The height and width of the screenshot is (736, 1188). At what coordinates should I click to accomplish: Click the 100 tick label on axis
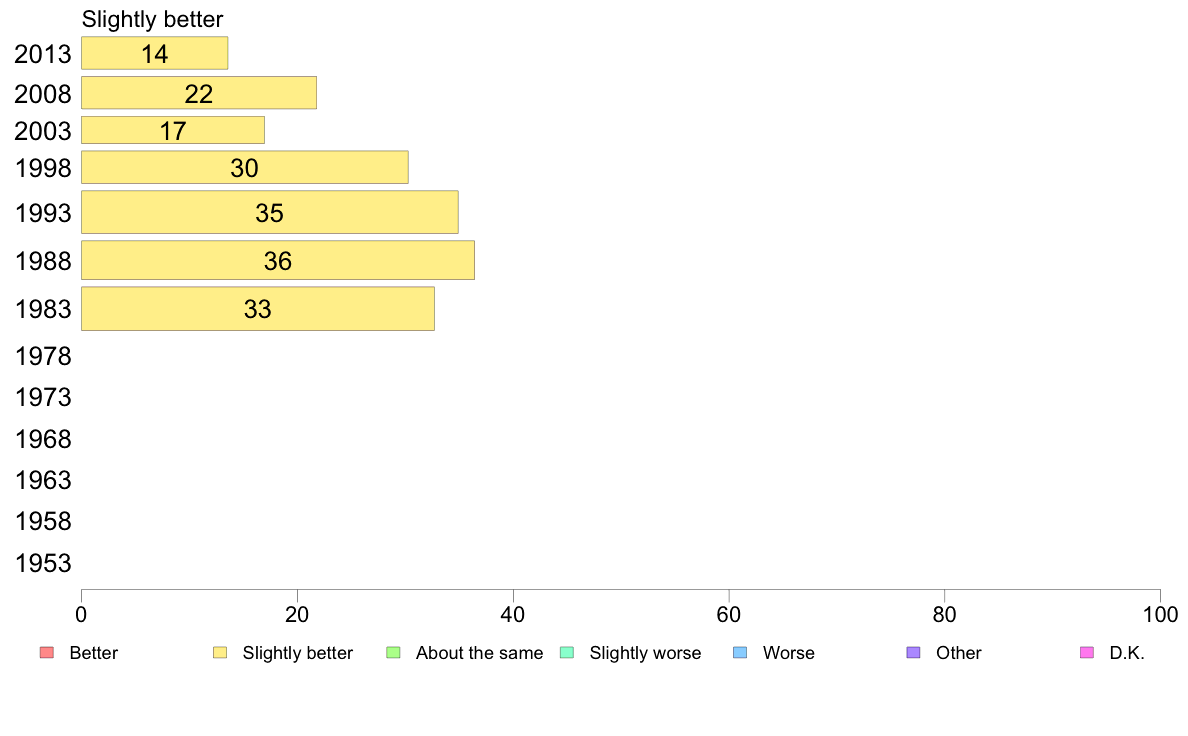1160,615
